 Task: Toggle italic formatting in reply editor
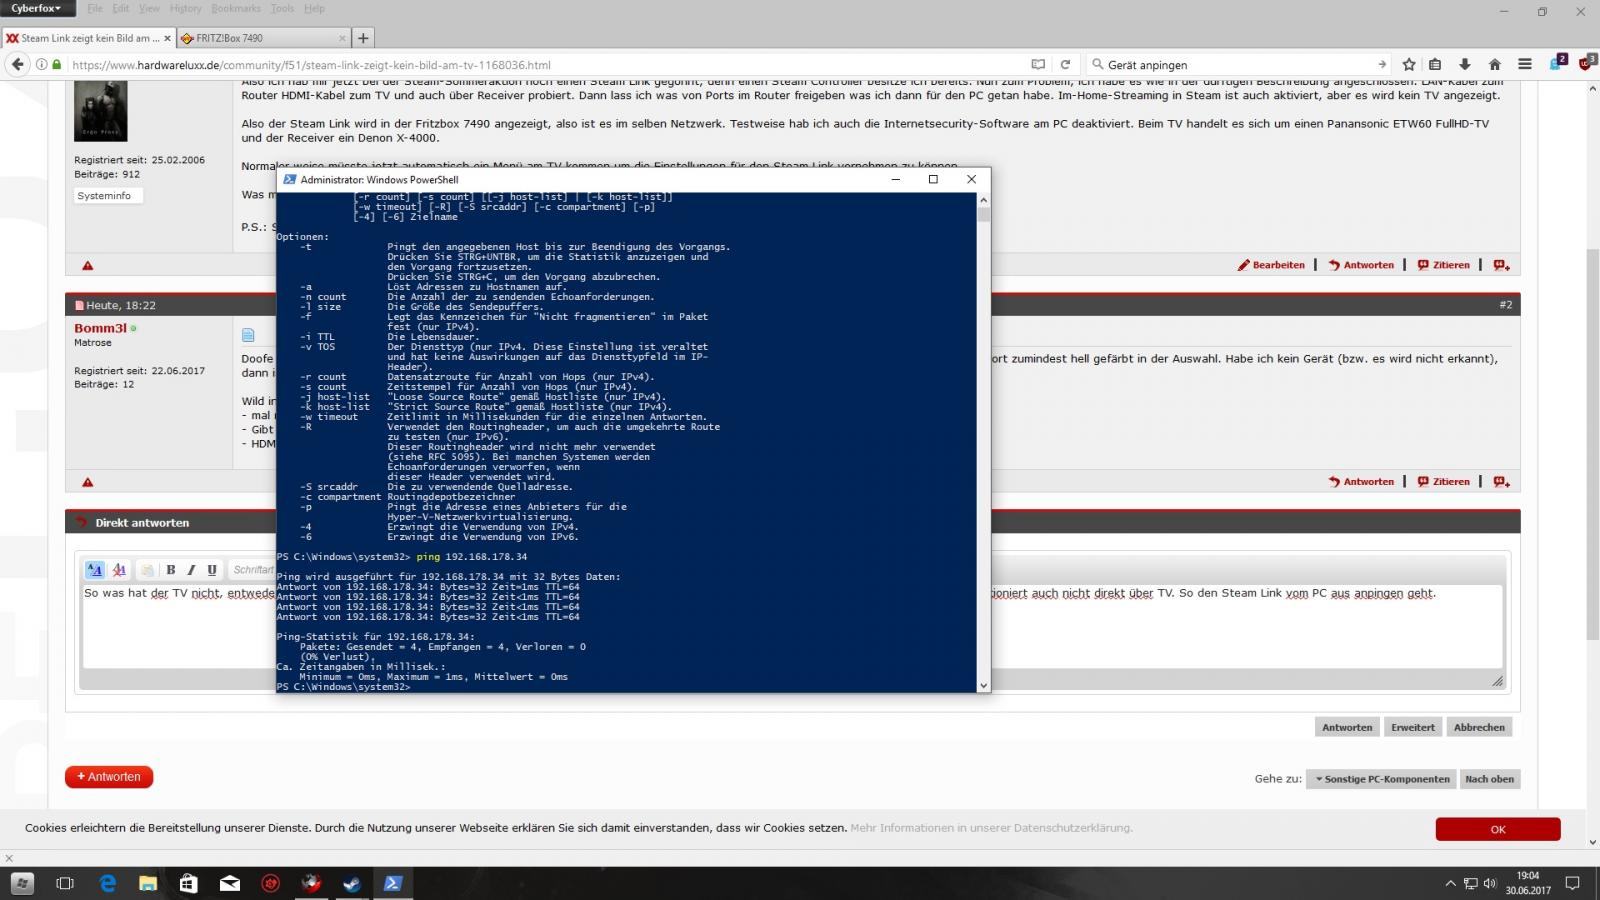(x=191, y=570)
